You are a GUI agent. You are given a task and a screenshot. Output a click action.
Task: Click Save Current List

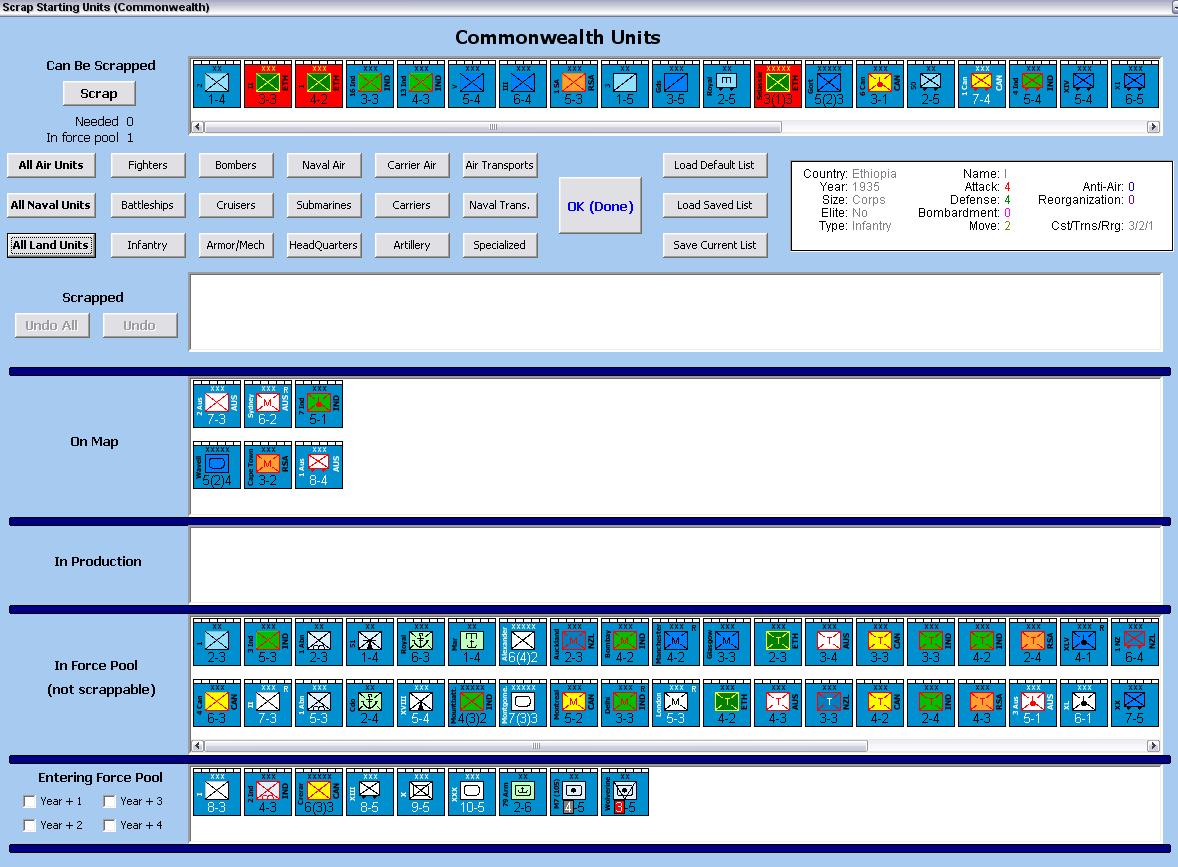coord(714,245)
